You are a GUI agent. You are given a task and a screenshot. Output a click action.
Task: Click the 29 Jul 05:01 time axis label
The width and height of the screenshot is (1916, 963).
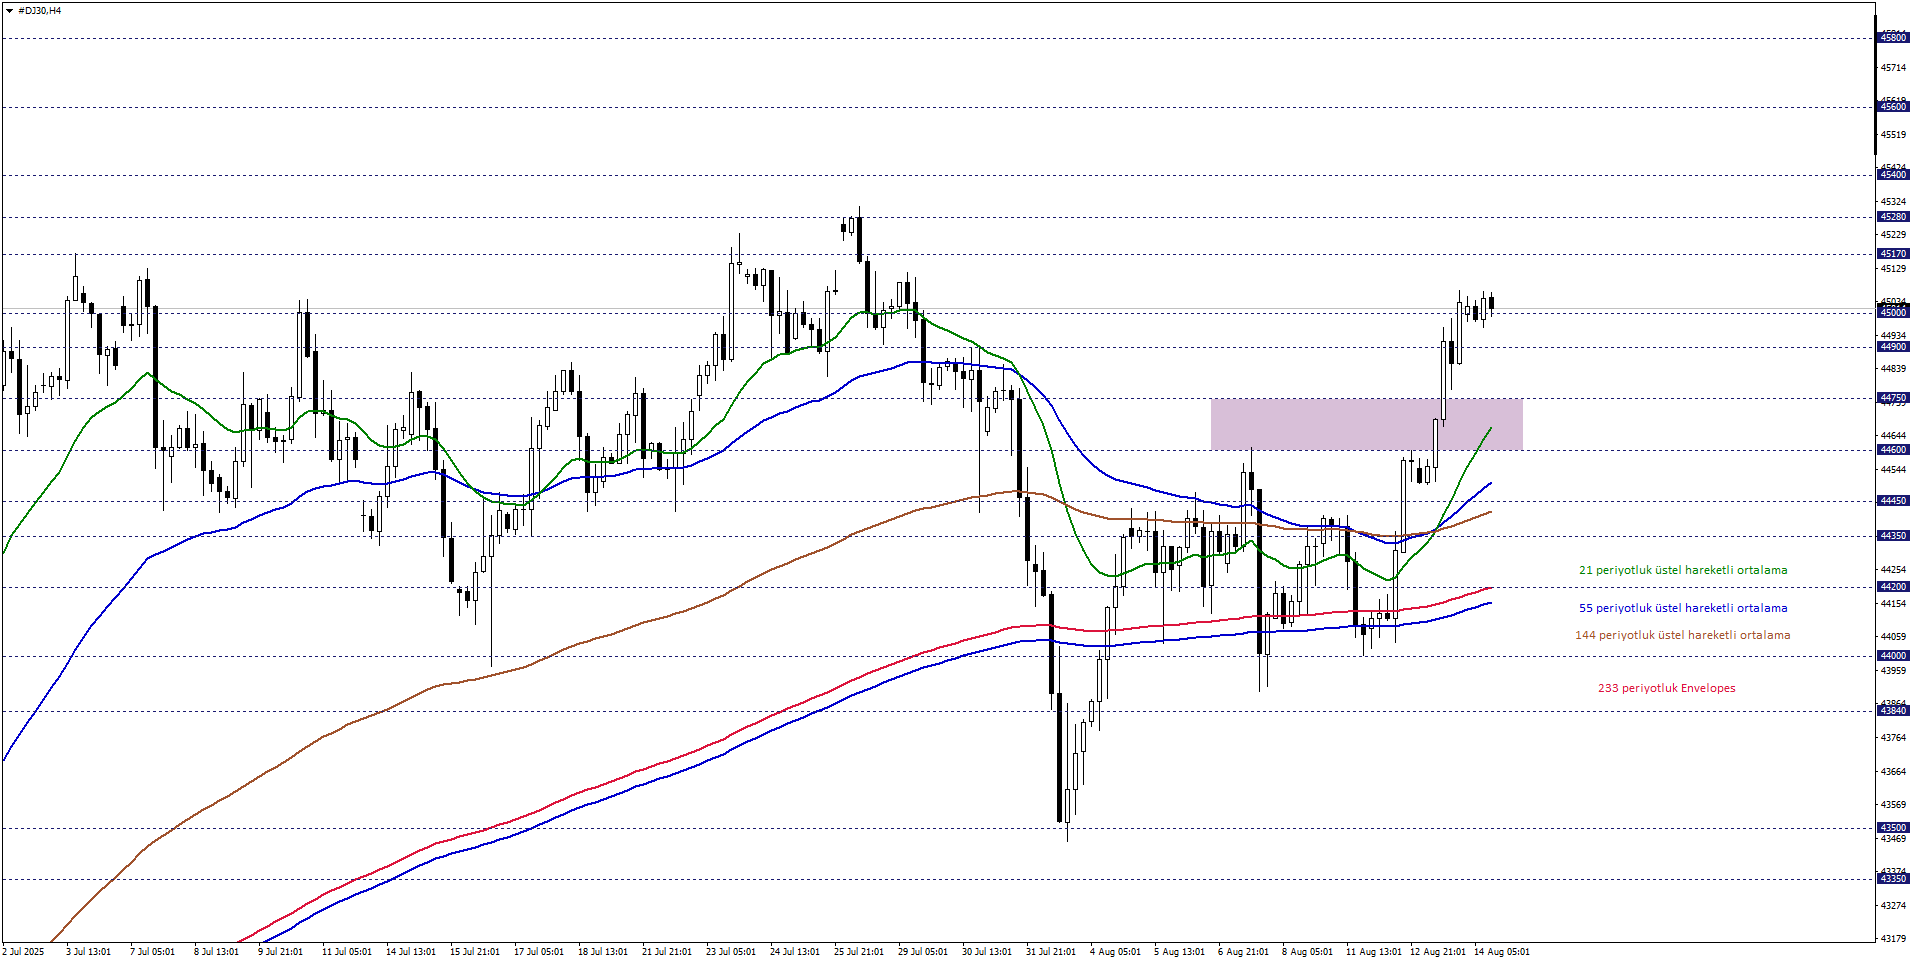pyautogui.click(x=922, y=952)
